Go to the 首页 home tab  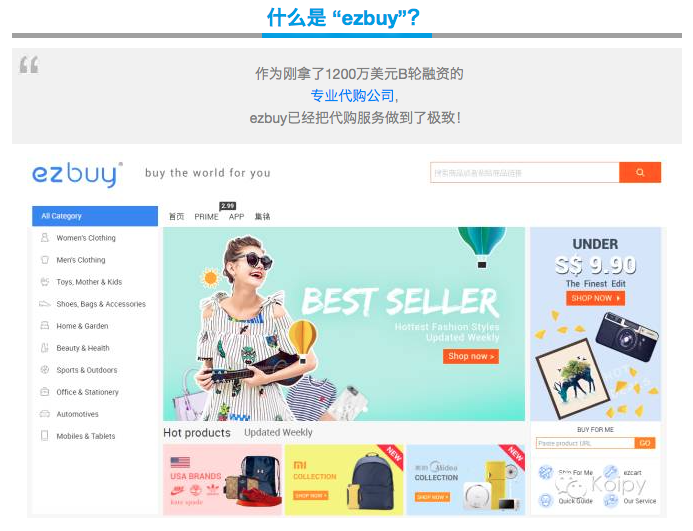coord(176,217)
